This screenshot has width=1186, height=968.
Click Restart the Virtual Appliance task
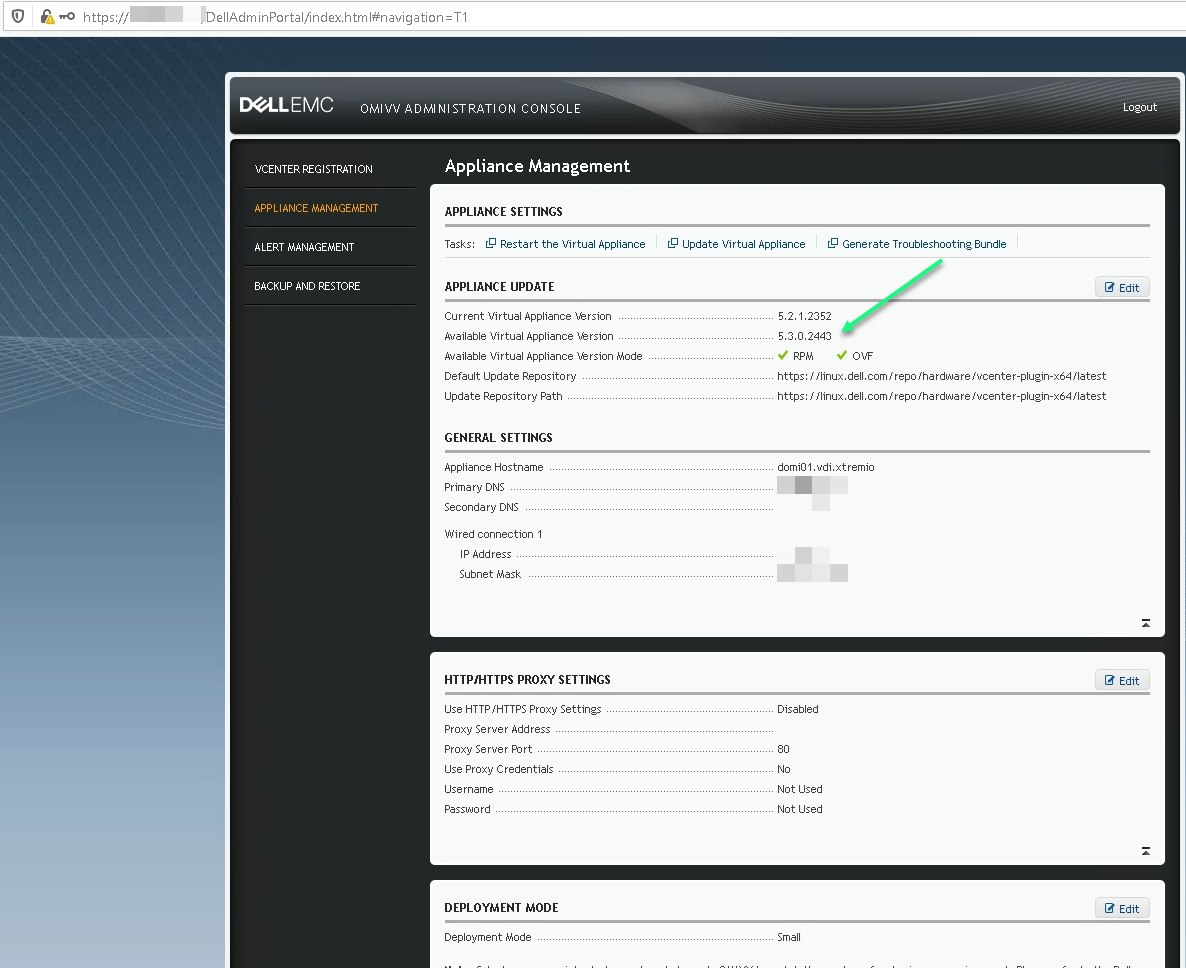pyautogui.click(x=573, y=244)
